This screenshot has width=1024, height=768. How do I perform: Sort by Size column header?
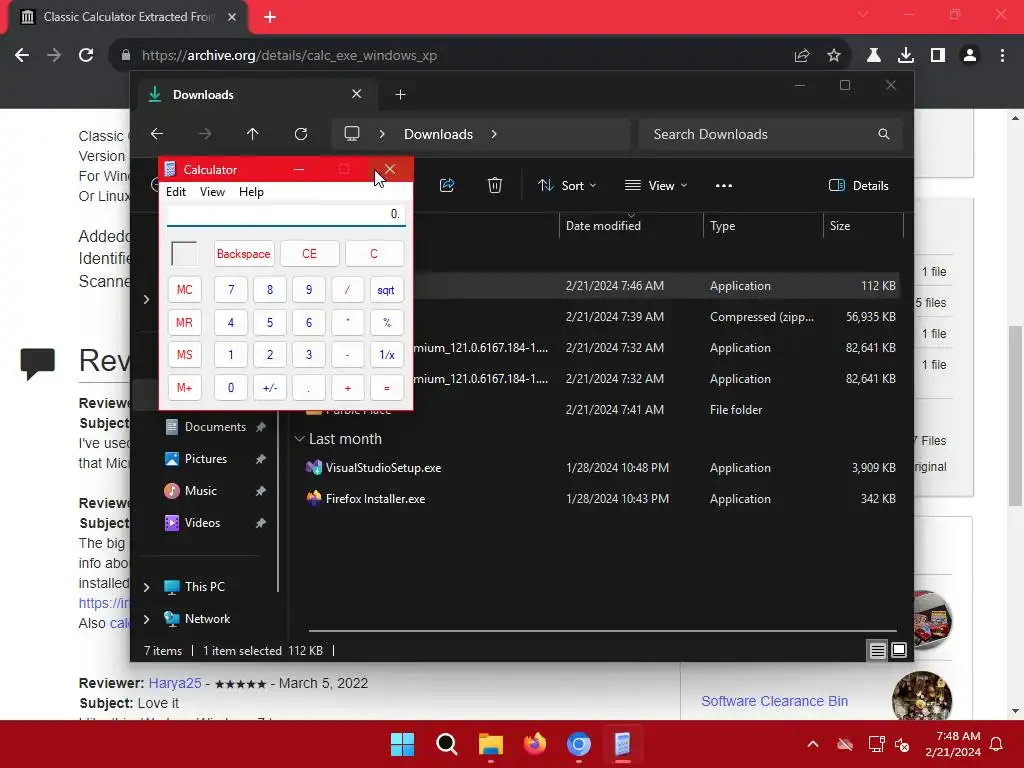pyautogui.click(x=863, y=225)
